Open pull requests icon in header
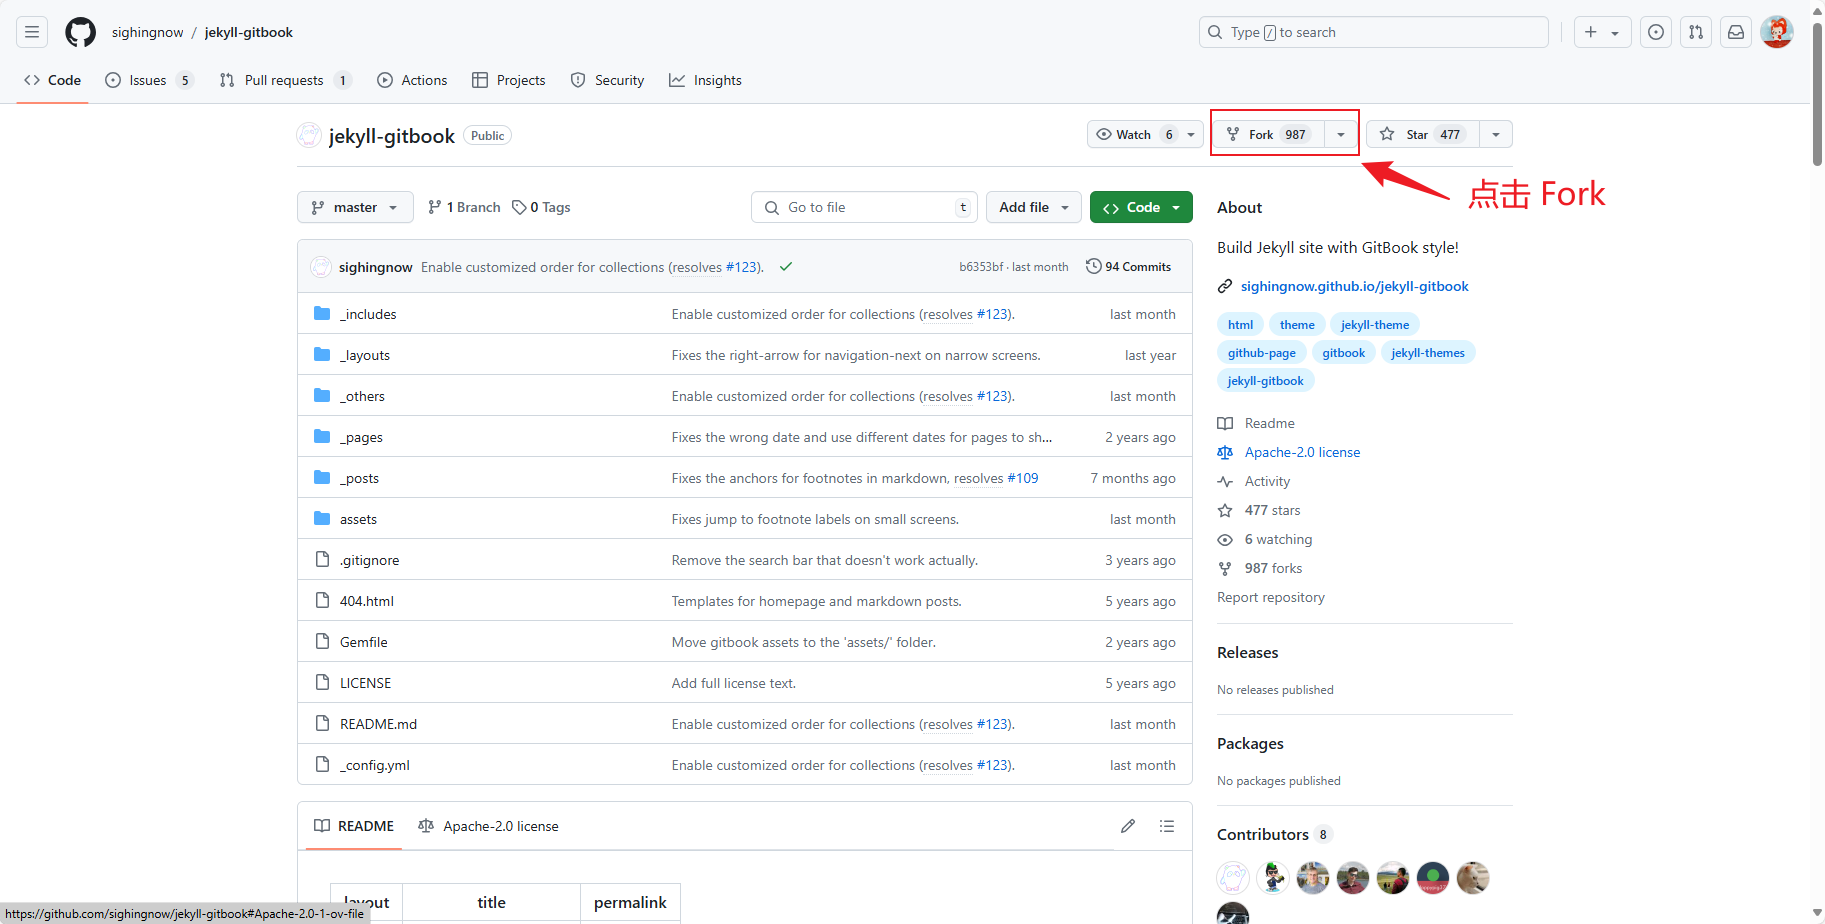The image size is (1825, 924). (x=1696, y=32)
